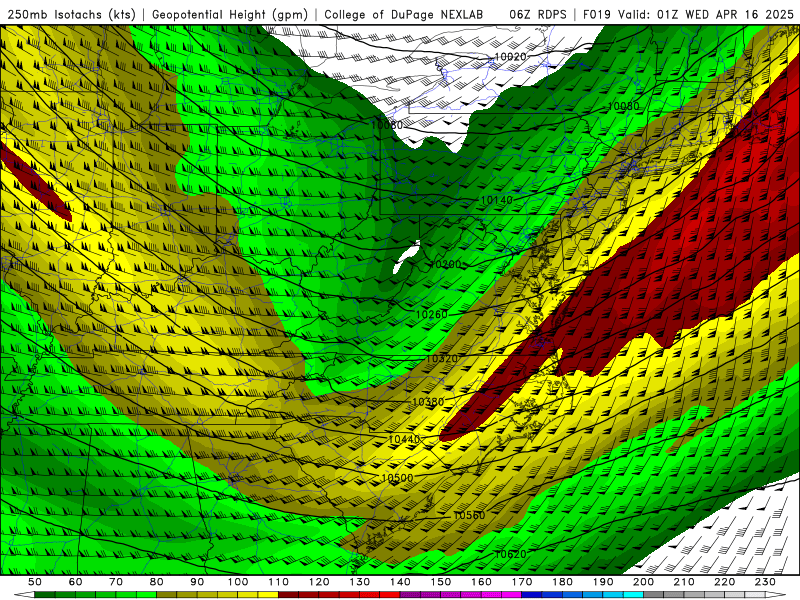Viewport: 800px width, 600px height.
Task: Click the 10440 contour label
Action: pyautogui.click(x=404, y=439)
